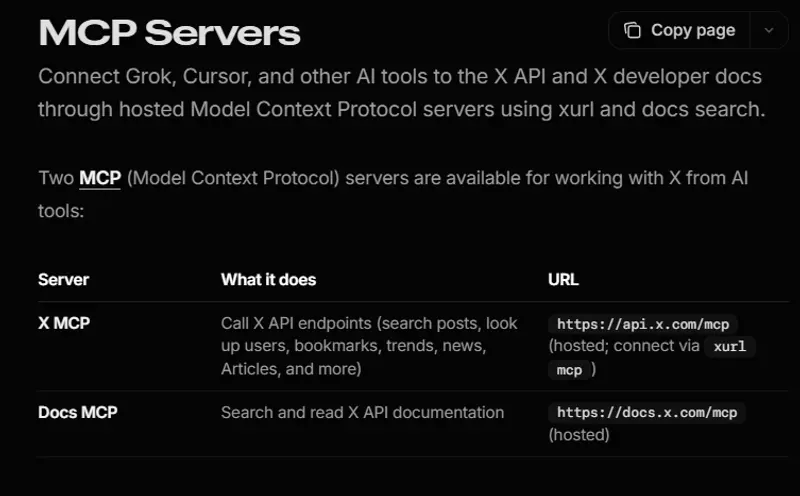Click the mcp inline code chip

point(569,369)
